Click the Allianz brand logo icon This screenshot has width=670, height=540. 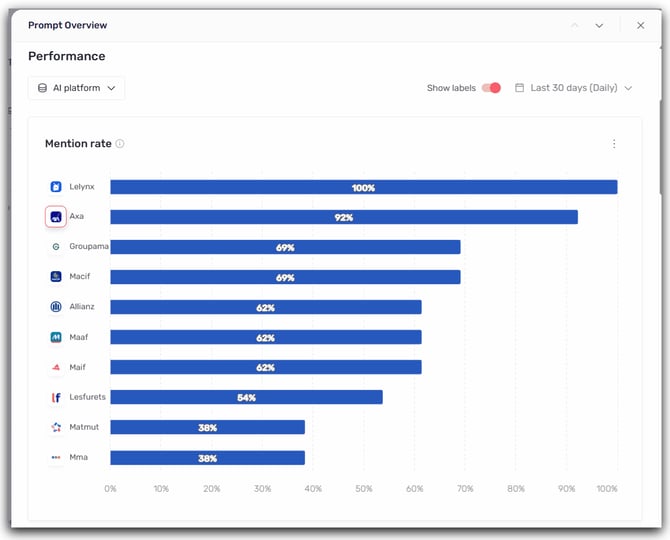(x=56, y=307)
